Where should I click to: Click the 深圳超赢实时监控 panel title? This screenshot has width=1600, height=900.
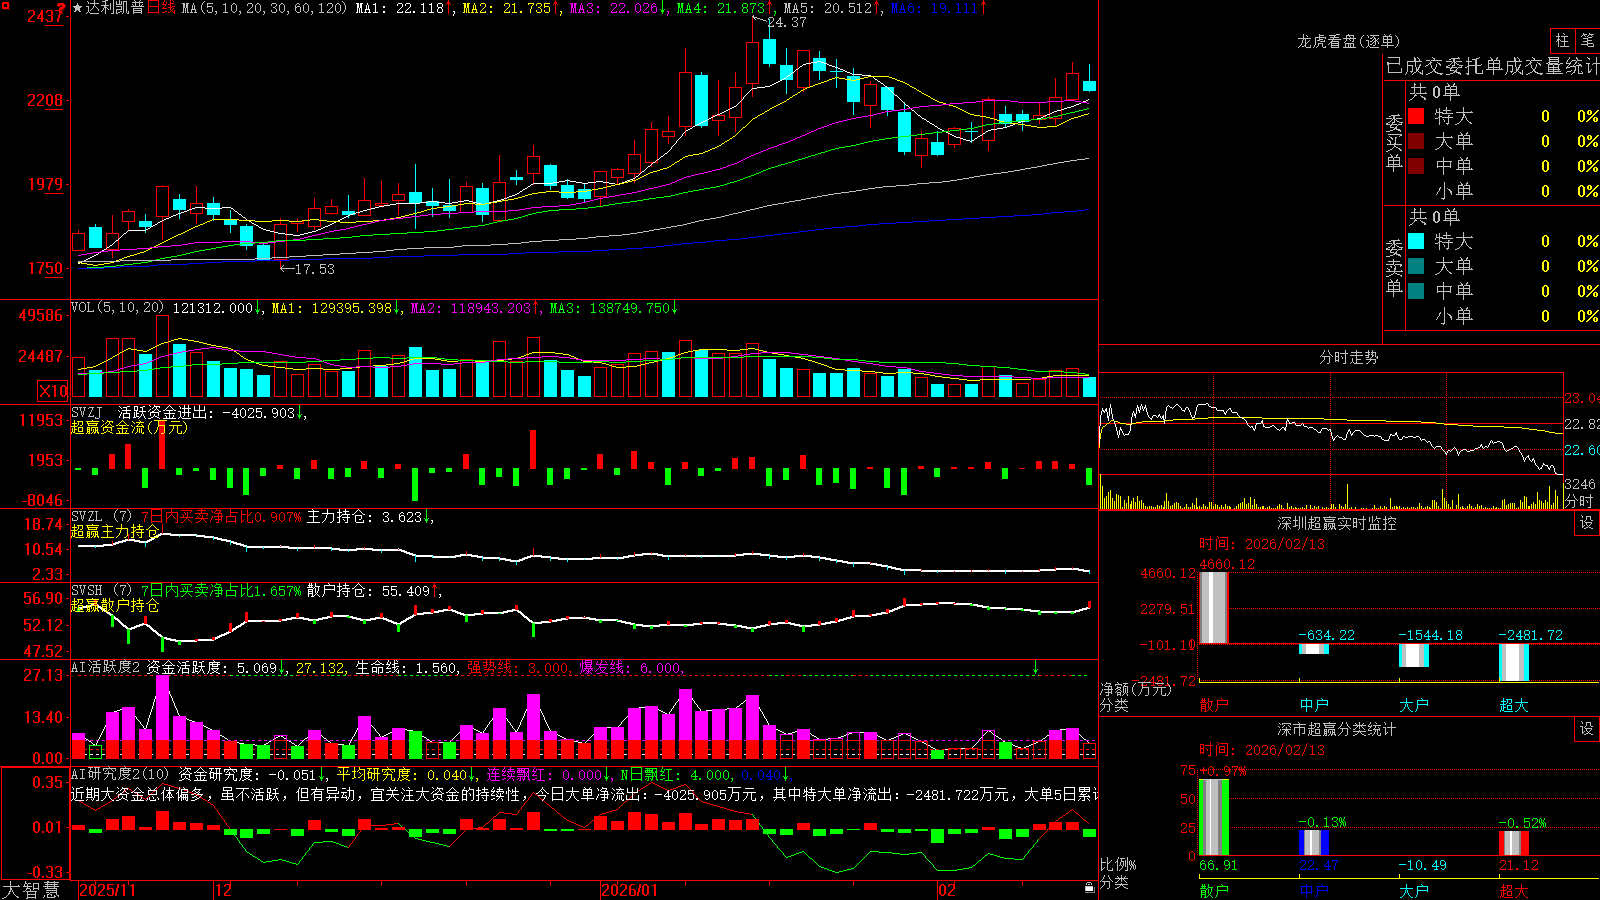tap(1336, 523)
